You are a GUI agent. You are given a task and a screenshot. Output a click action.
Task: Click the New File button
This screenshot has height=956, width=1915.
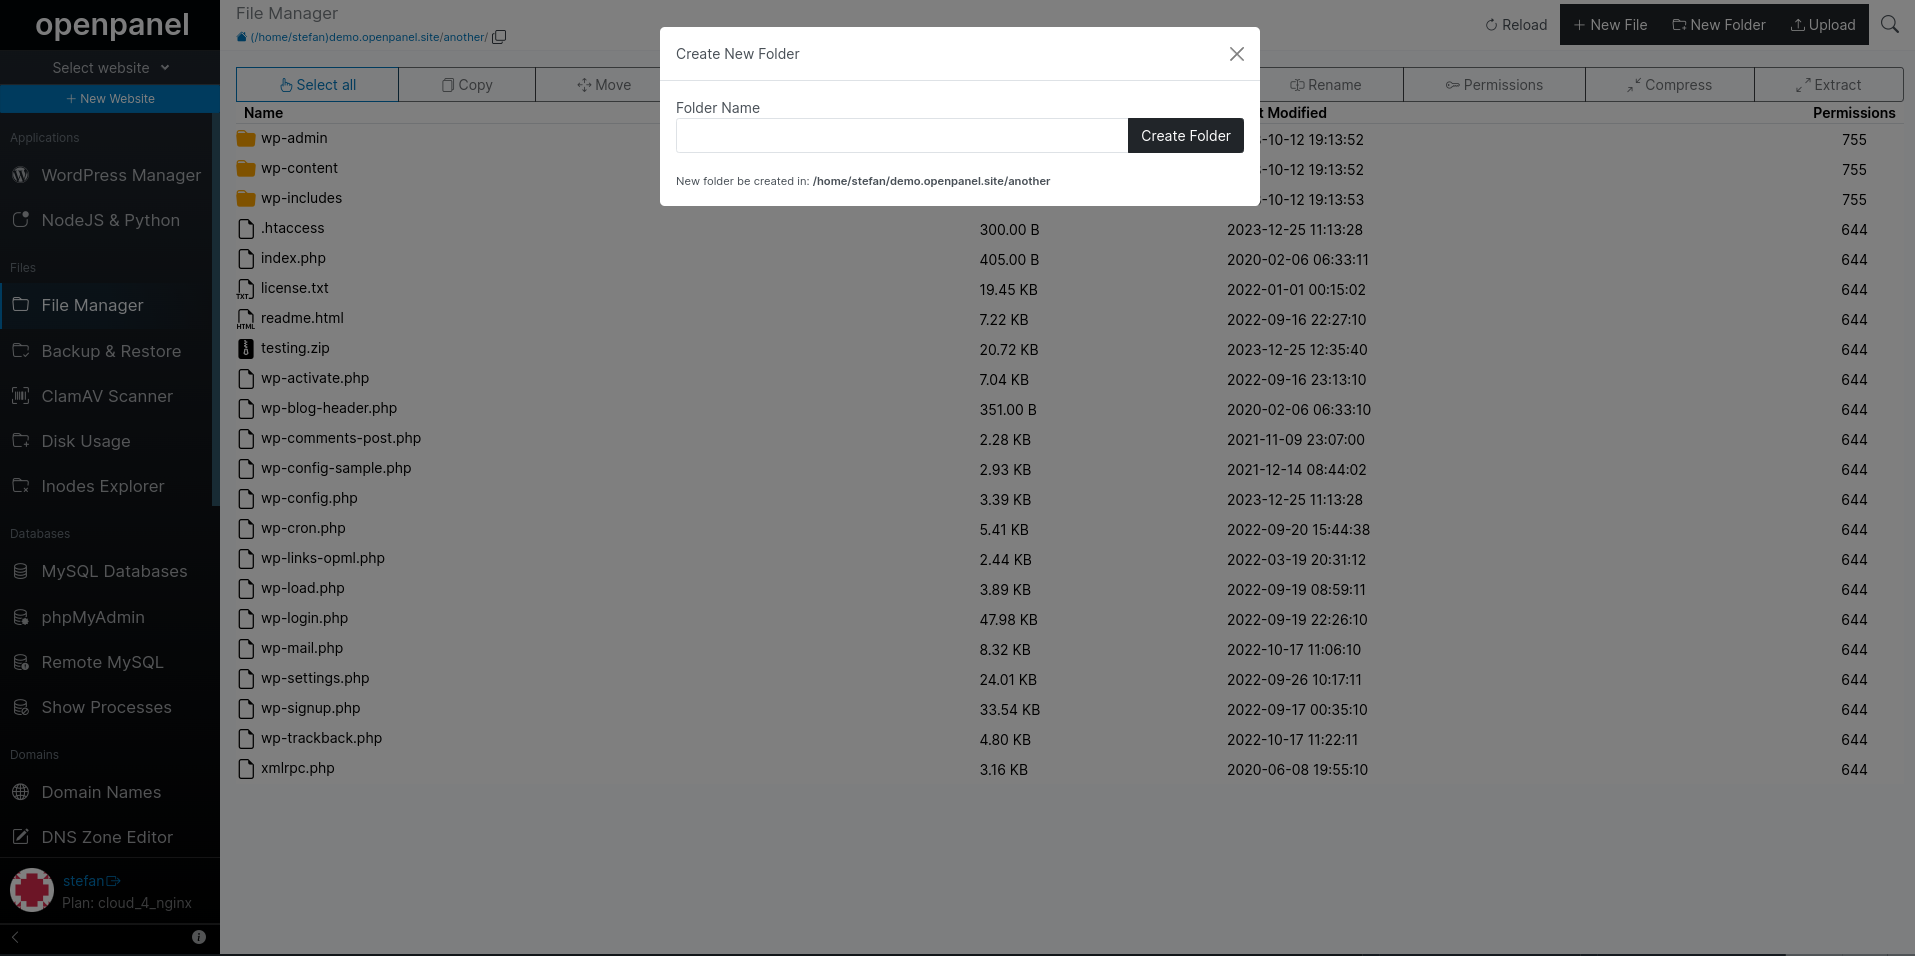(1610, 25)
